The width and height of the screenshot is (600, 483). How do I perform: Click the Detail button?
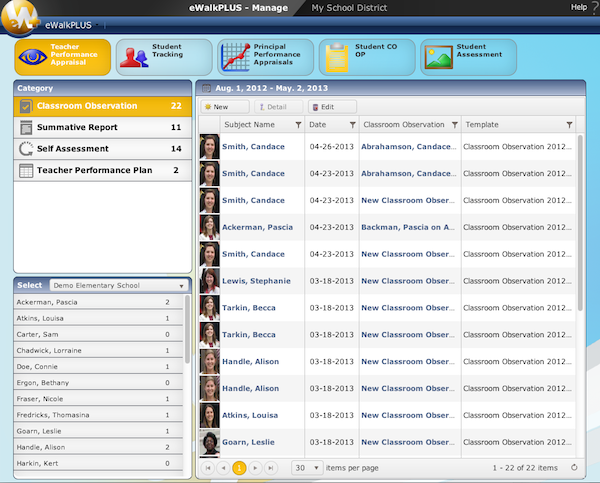click(x=279, y=107)
